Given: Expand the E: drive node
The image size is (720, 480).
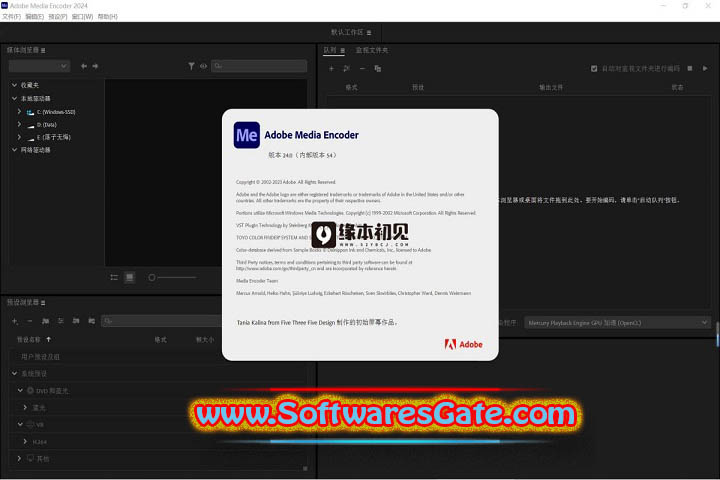Looking at the screenshot, I should [x=19, y=137].
